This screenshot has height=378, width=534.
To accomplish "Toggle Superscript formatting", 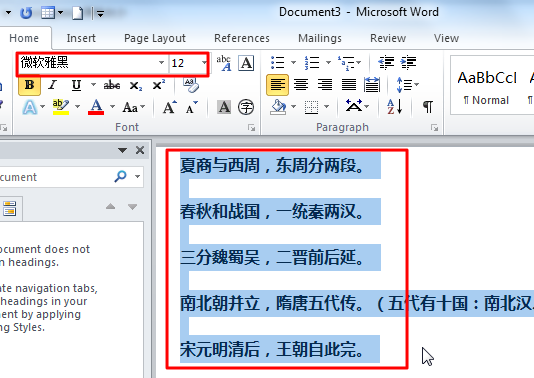I will click(158, 85).
